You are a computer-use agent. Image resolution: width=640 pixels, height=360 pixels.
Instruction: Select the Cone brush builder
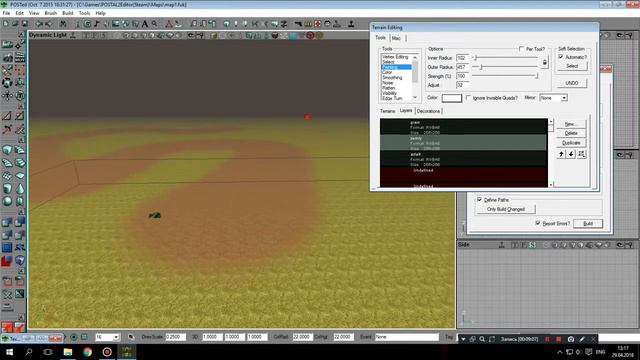[x=20, y=189]
